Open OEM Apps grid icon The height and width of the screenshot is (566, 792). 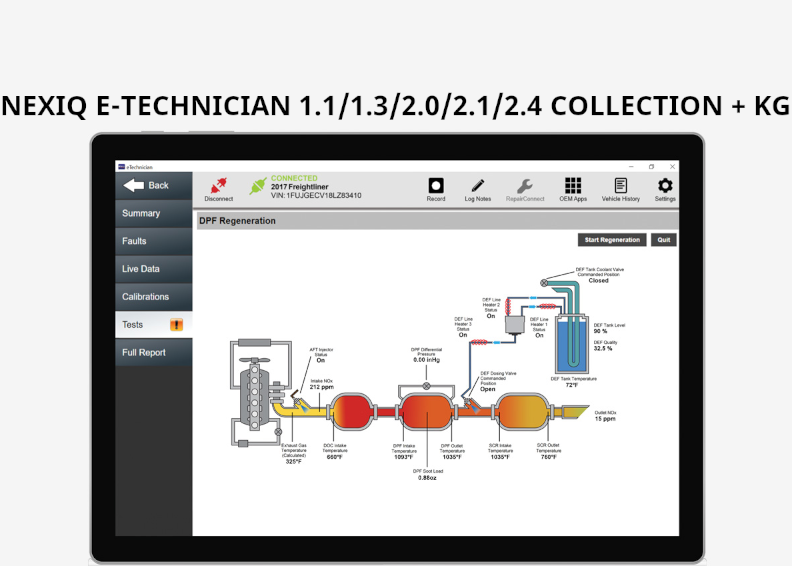pos(573,185)
